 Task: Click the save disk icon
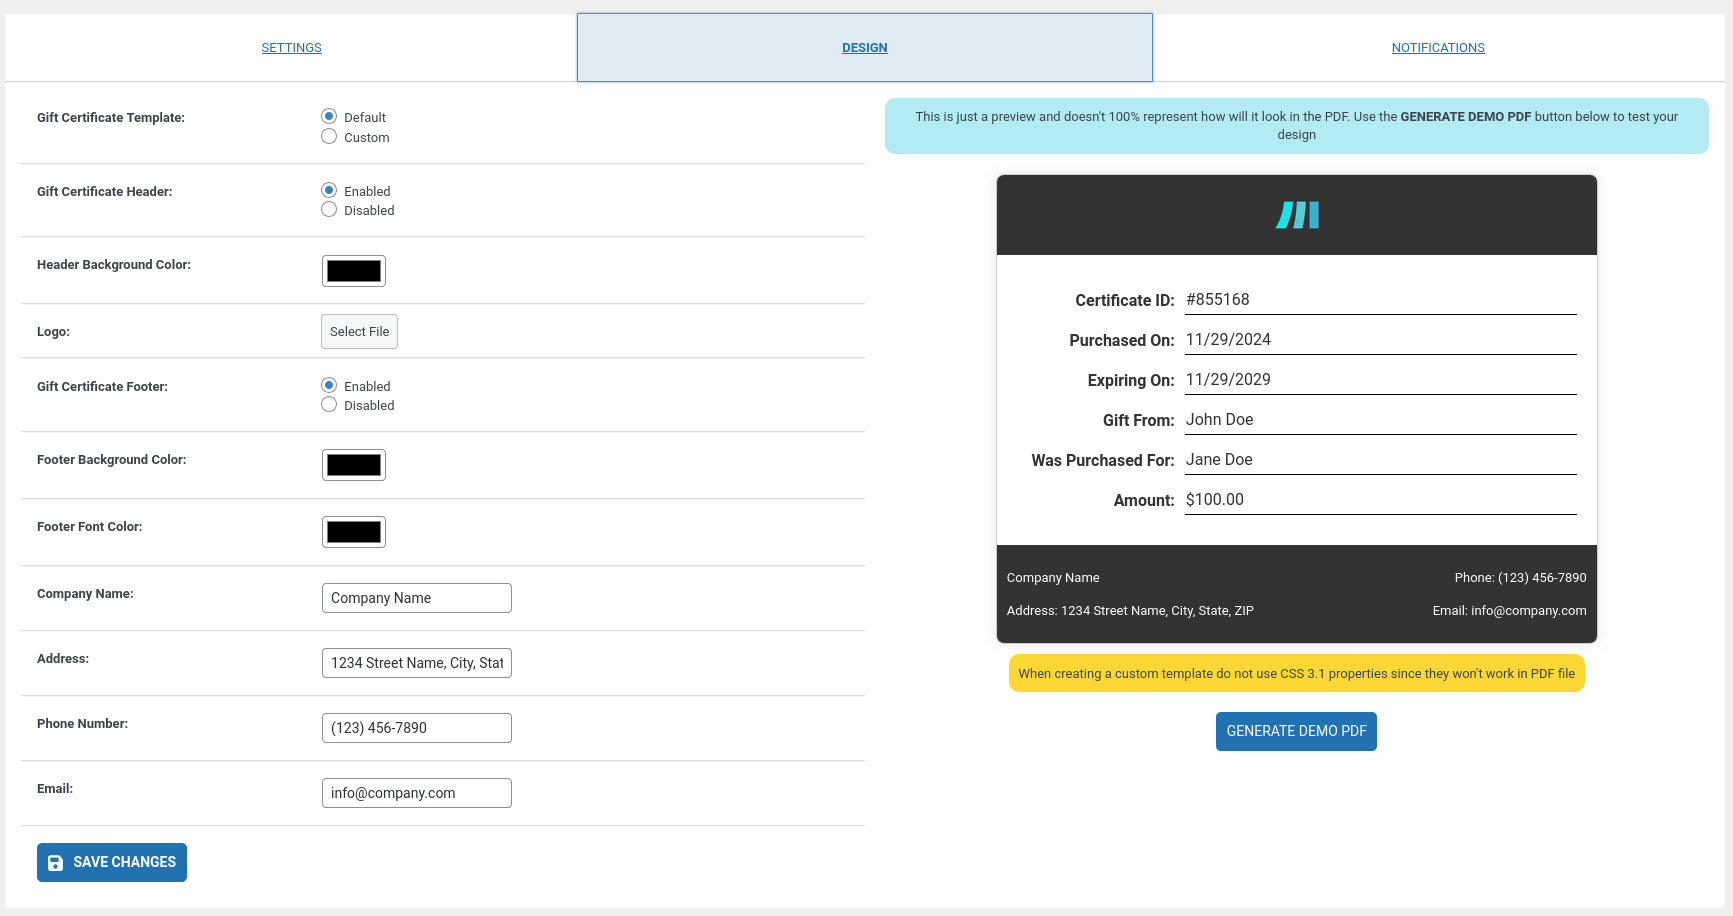(56, 863)
